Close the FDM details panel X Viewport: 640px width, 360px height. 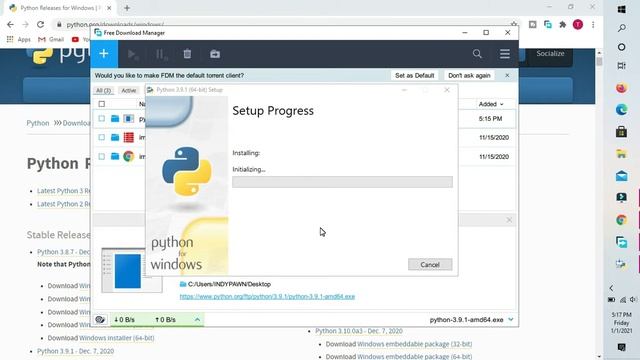point(509,220)
